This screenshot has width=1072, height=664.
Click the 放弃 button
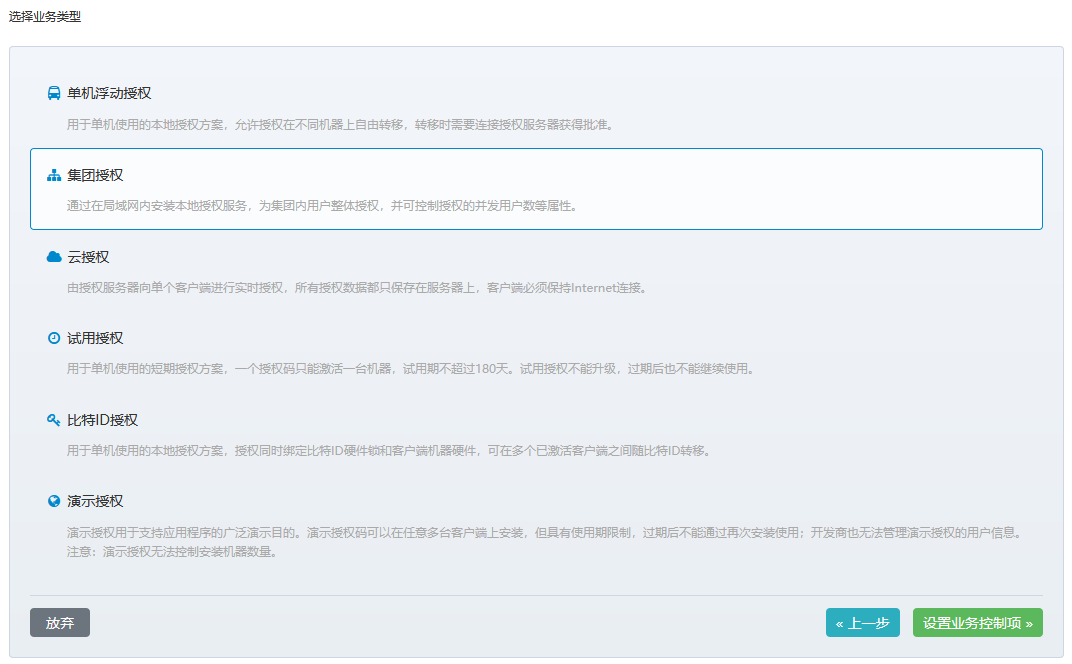(59, 622)
